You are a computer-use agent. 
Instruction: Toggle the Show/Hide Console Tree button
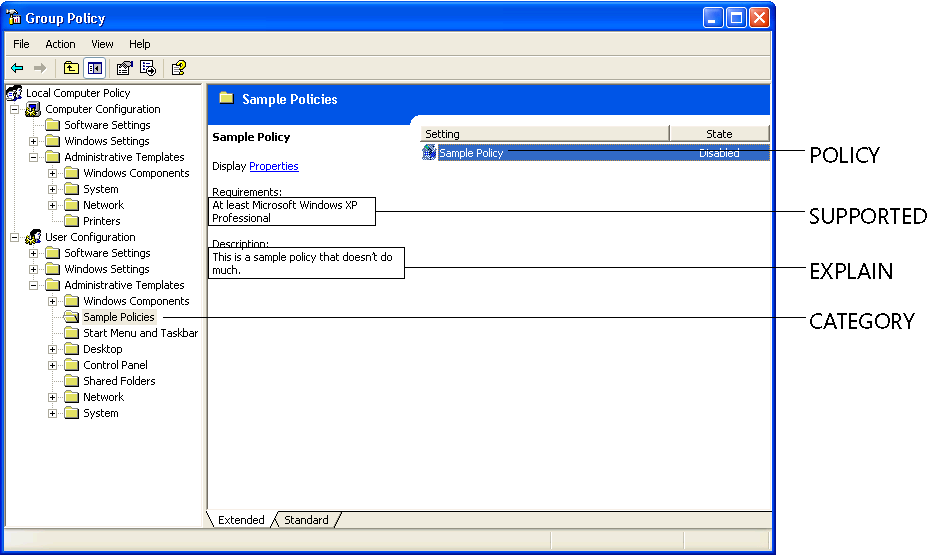click(x=94, y=68)
